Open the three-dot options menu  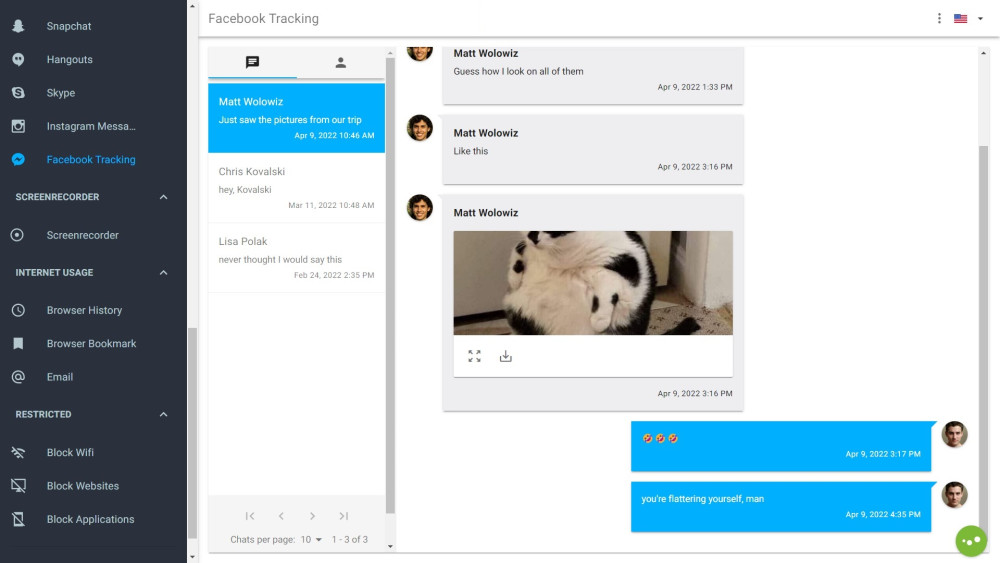(x=939, y=18)
